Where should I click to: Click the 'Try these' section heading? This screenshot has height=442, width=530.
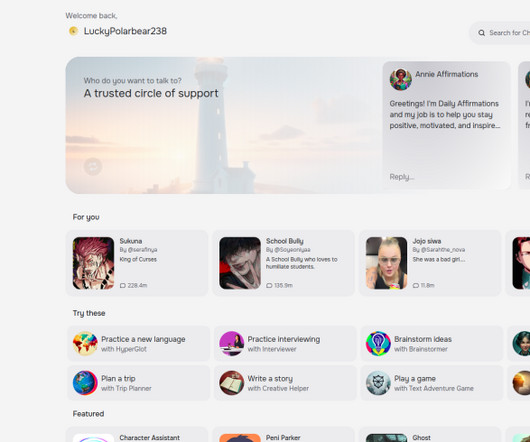(89, 313)
